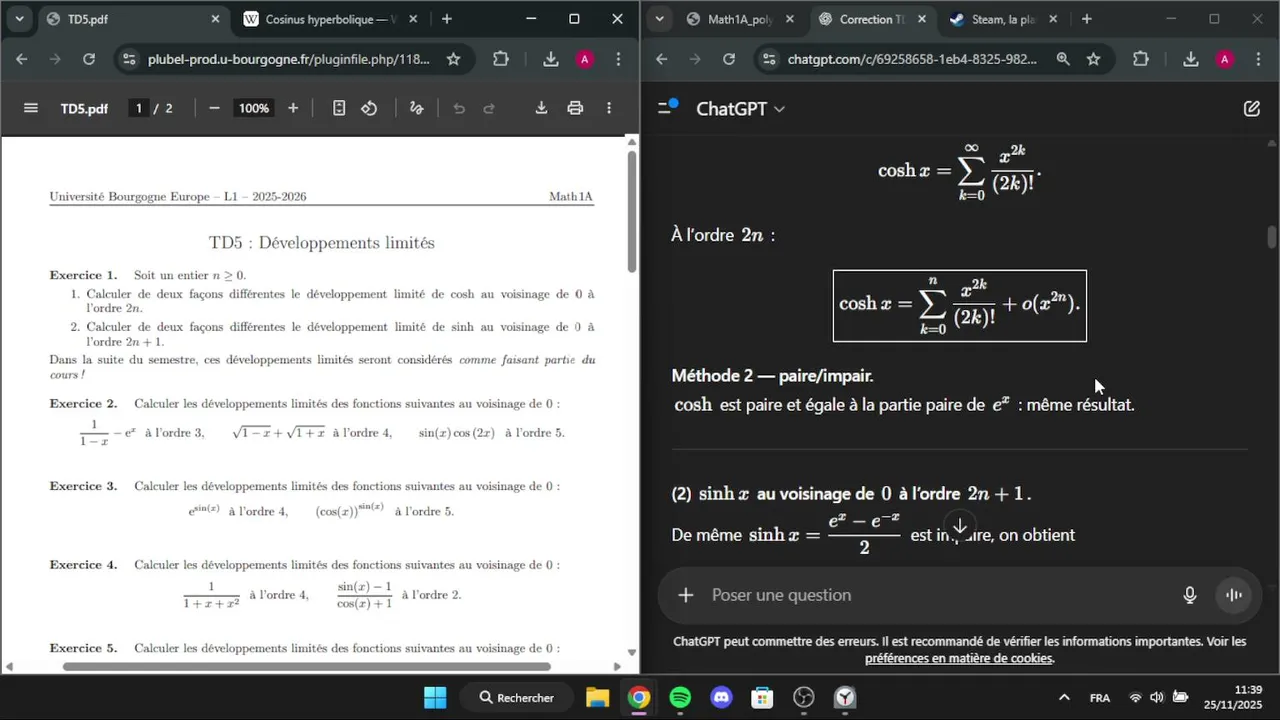Screen dimensions: 1280x720
Task: Open profile avatar in left browser window
Action: click(584, 59)
